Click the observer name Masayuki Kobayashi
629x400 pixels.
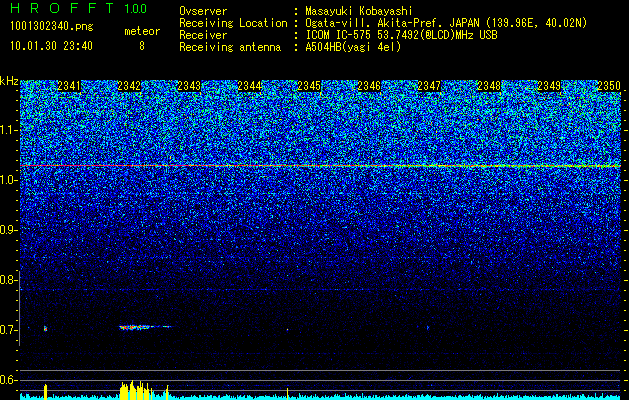(359, 11)
